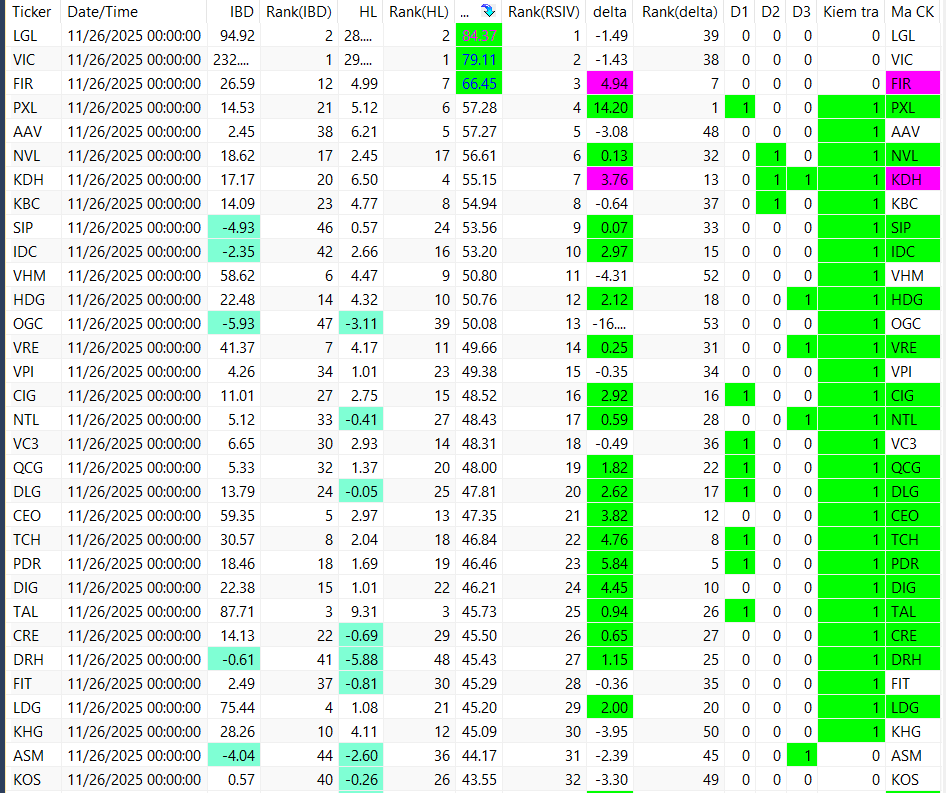The image size is (946, 793).
Task: Click the green 5.84 delta value for PDR
Action: 609,564
